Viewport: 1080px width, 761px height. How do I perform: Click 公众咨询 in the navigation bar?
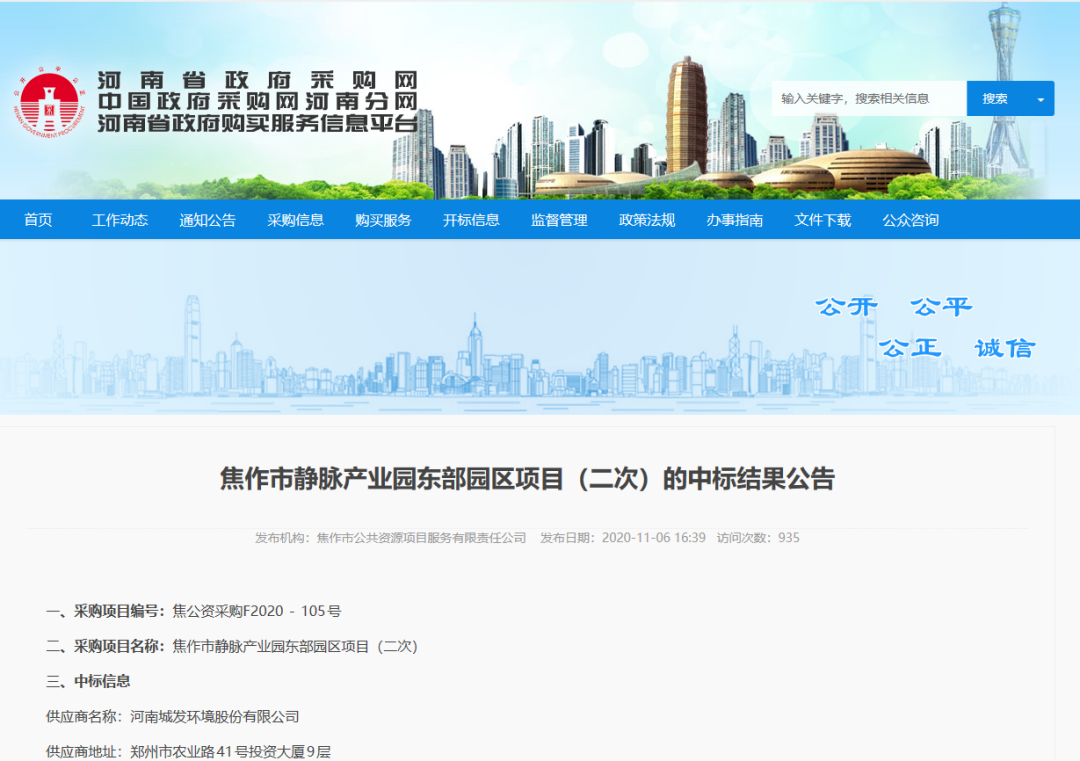pos(910,220)
